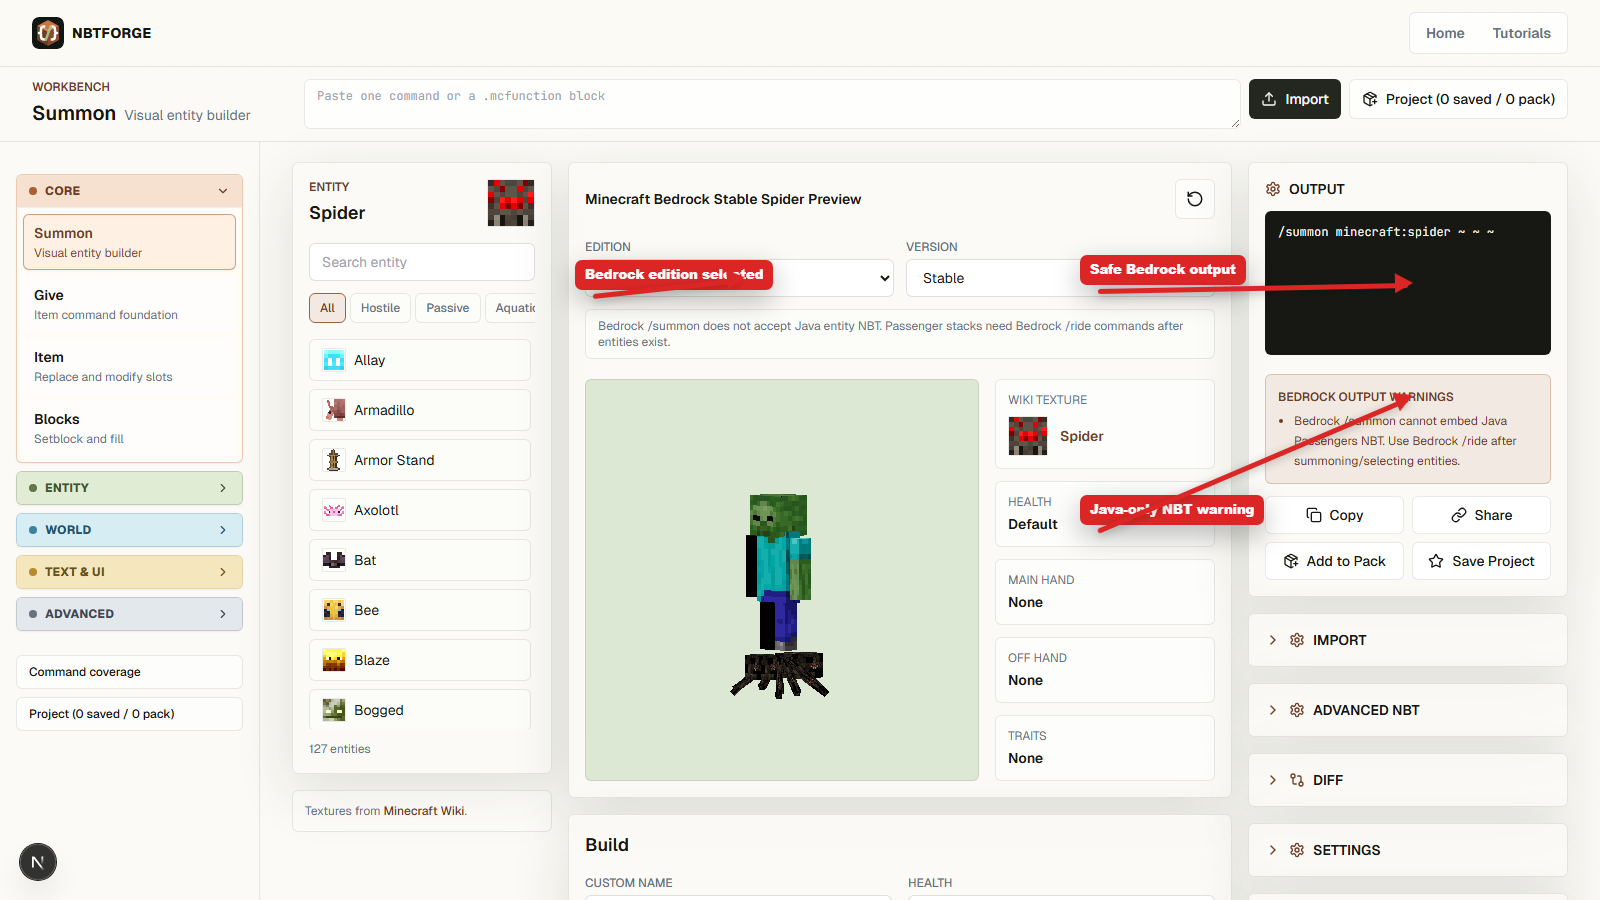Click the round N badge in the corner

point(38,862)
